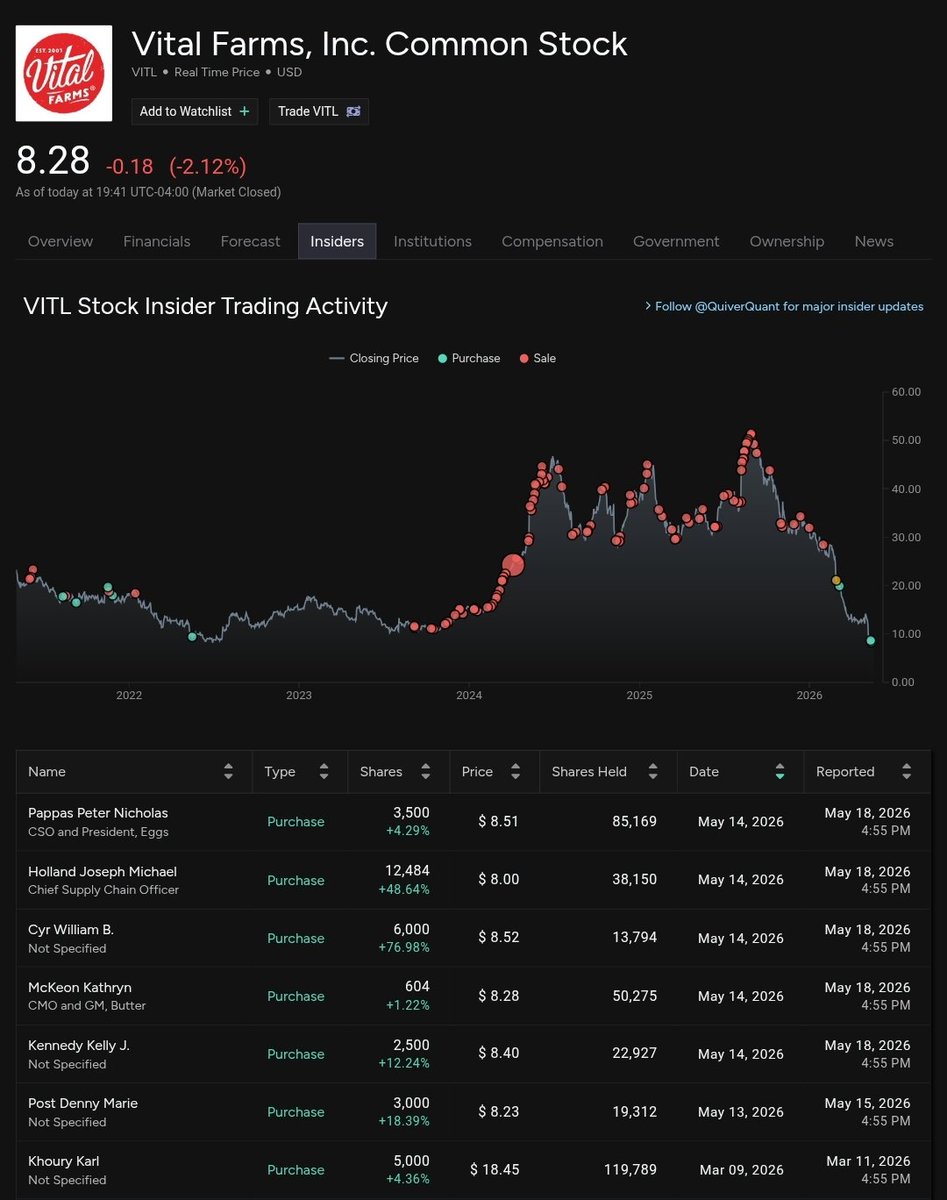Sort by the Reported column arrows
Screen dimensions: 947x1200
coord(906,771)
